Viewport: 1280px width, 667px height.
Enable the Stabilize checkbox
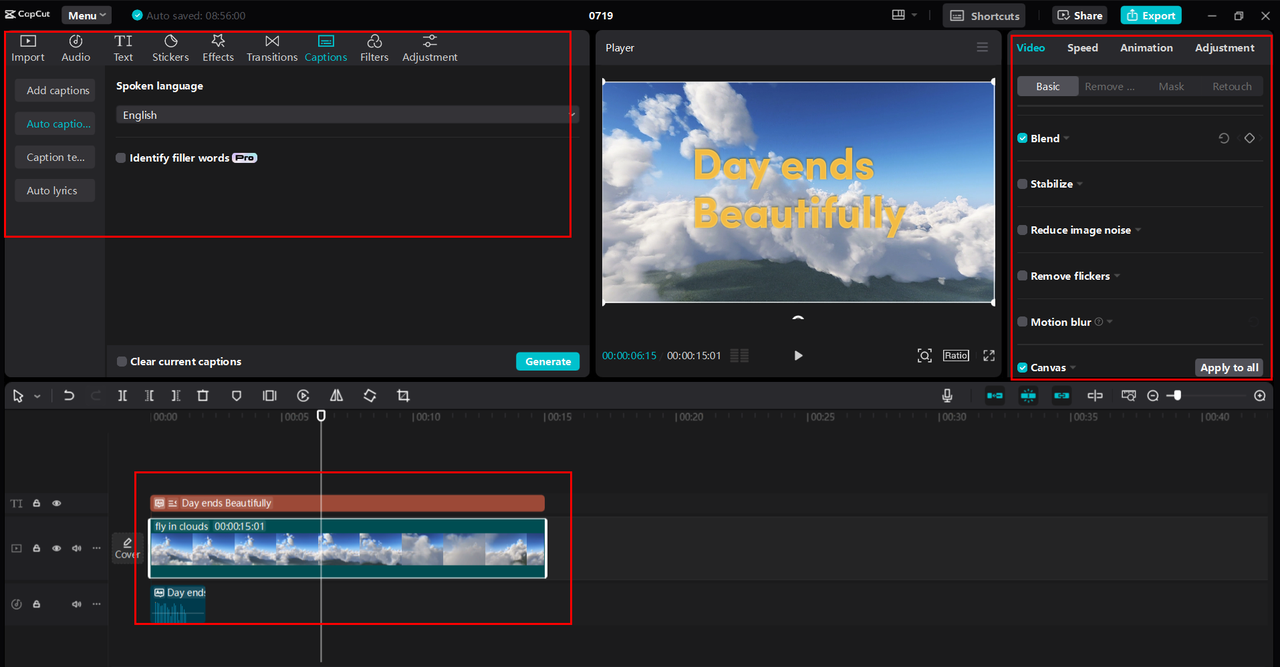1022,184
